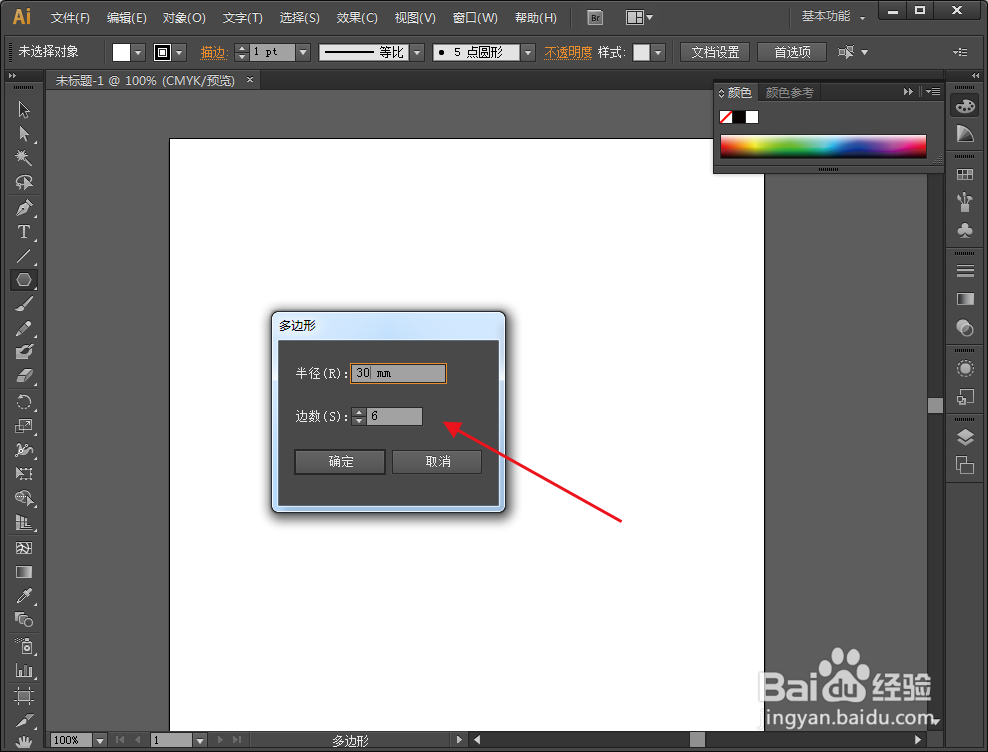This screenshot has width=988, height=752.
Task: Select the Selection tool arrow
Action: (x=24, y=110)
